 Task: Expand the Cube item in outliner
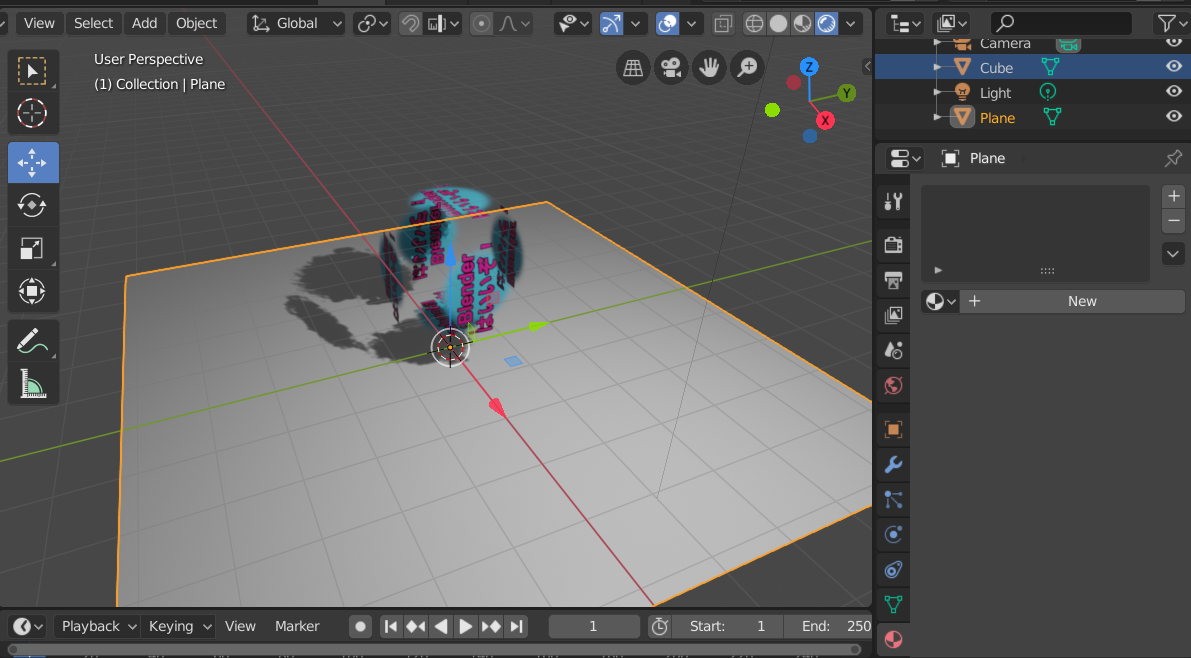point(937,67)
